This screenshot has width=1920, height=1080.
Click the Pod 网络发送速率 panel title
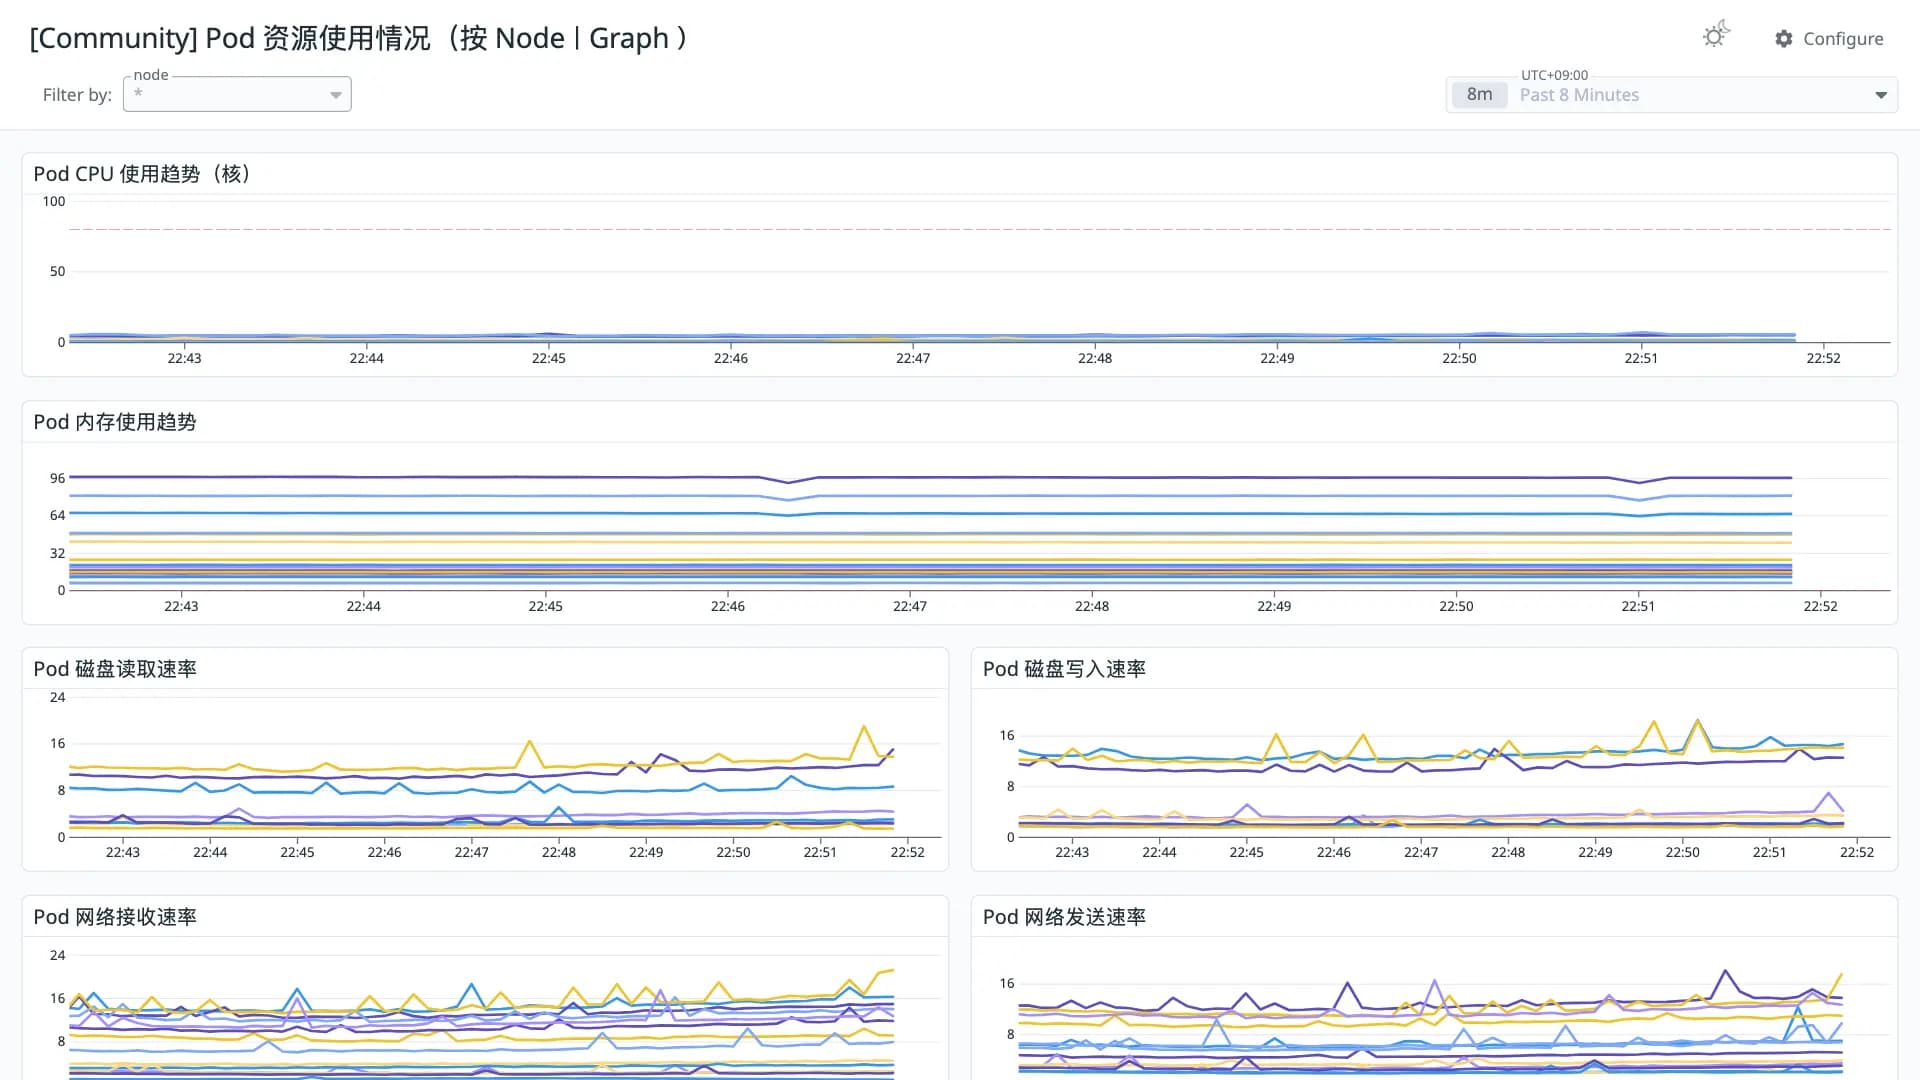1064,917
